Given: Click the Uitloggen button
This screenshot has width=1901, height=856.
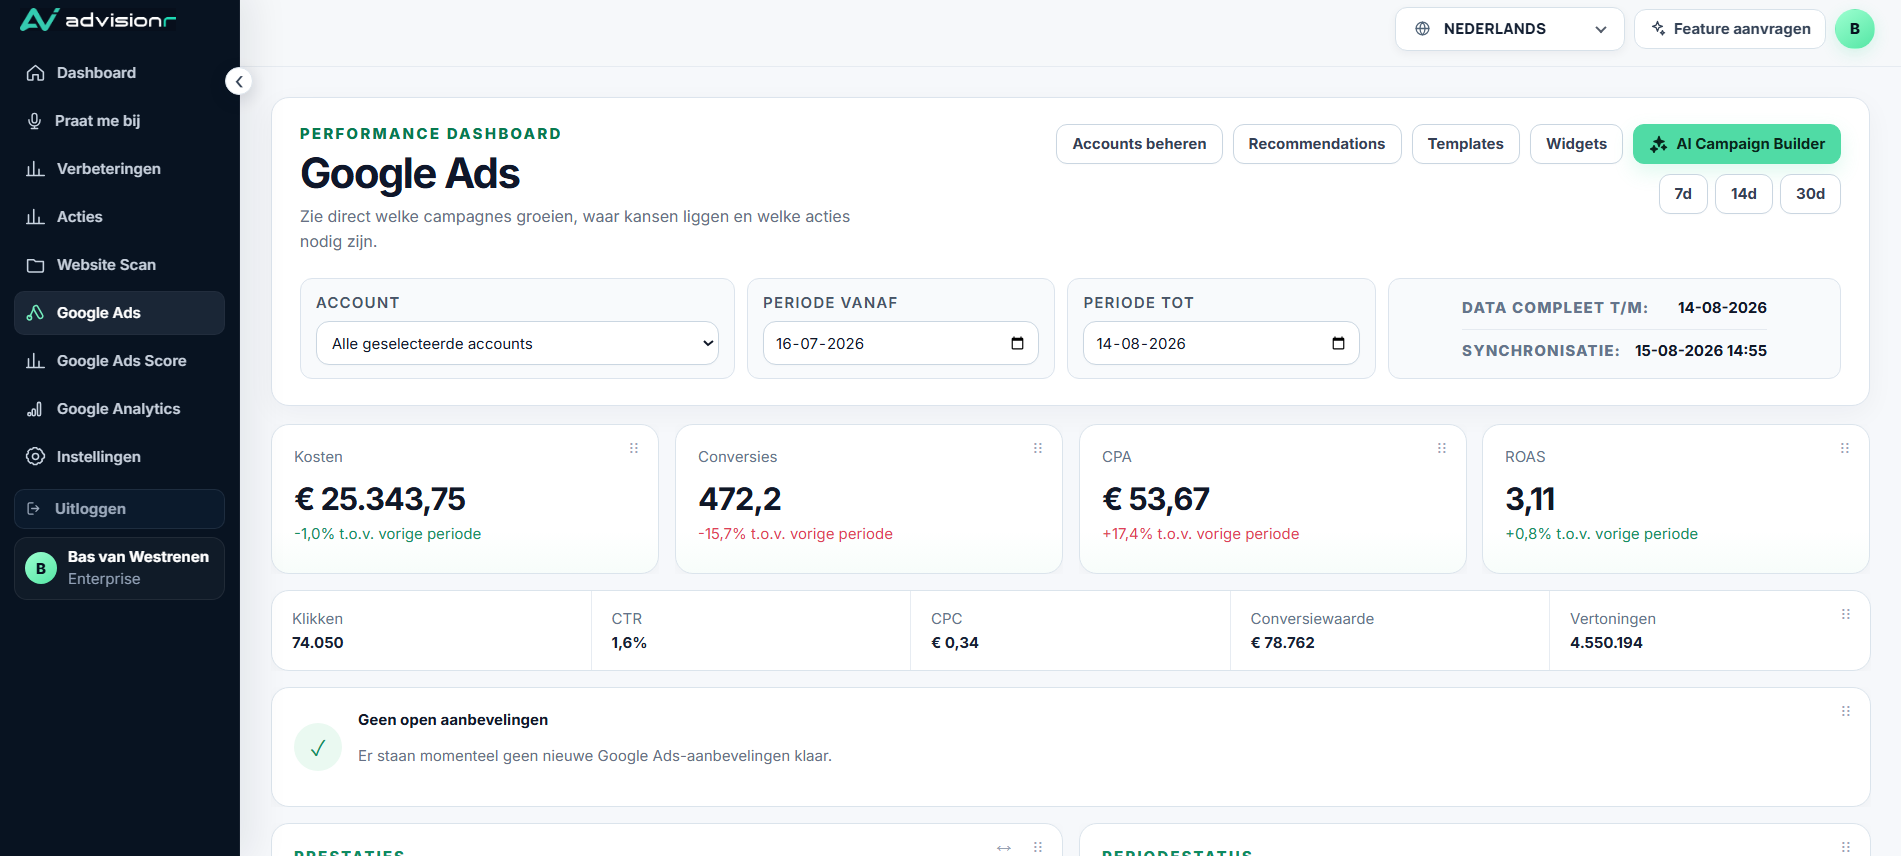Looking at the screenshot, I should pyautogui.click(x=119, y=509).
